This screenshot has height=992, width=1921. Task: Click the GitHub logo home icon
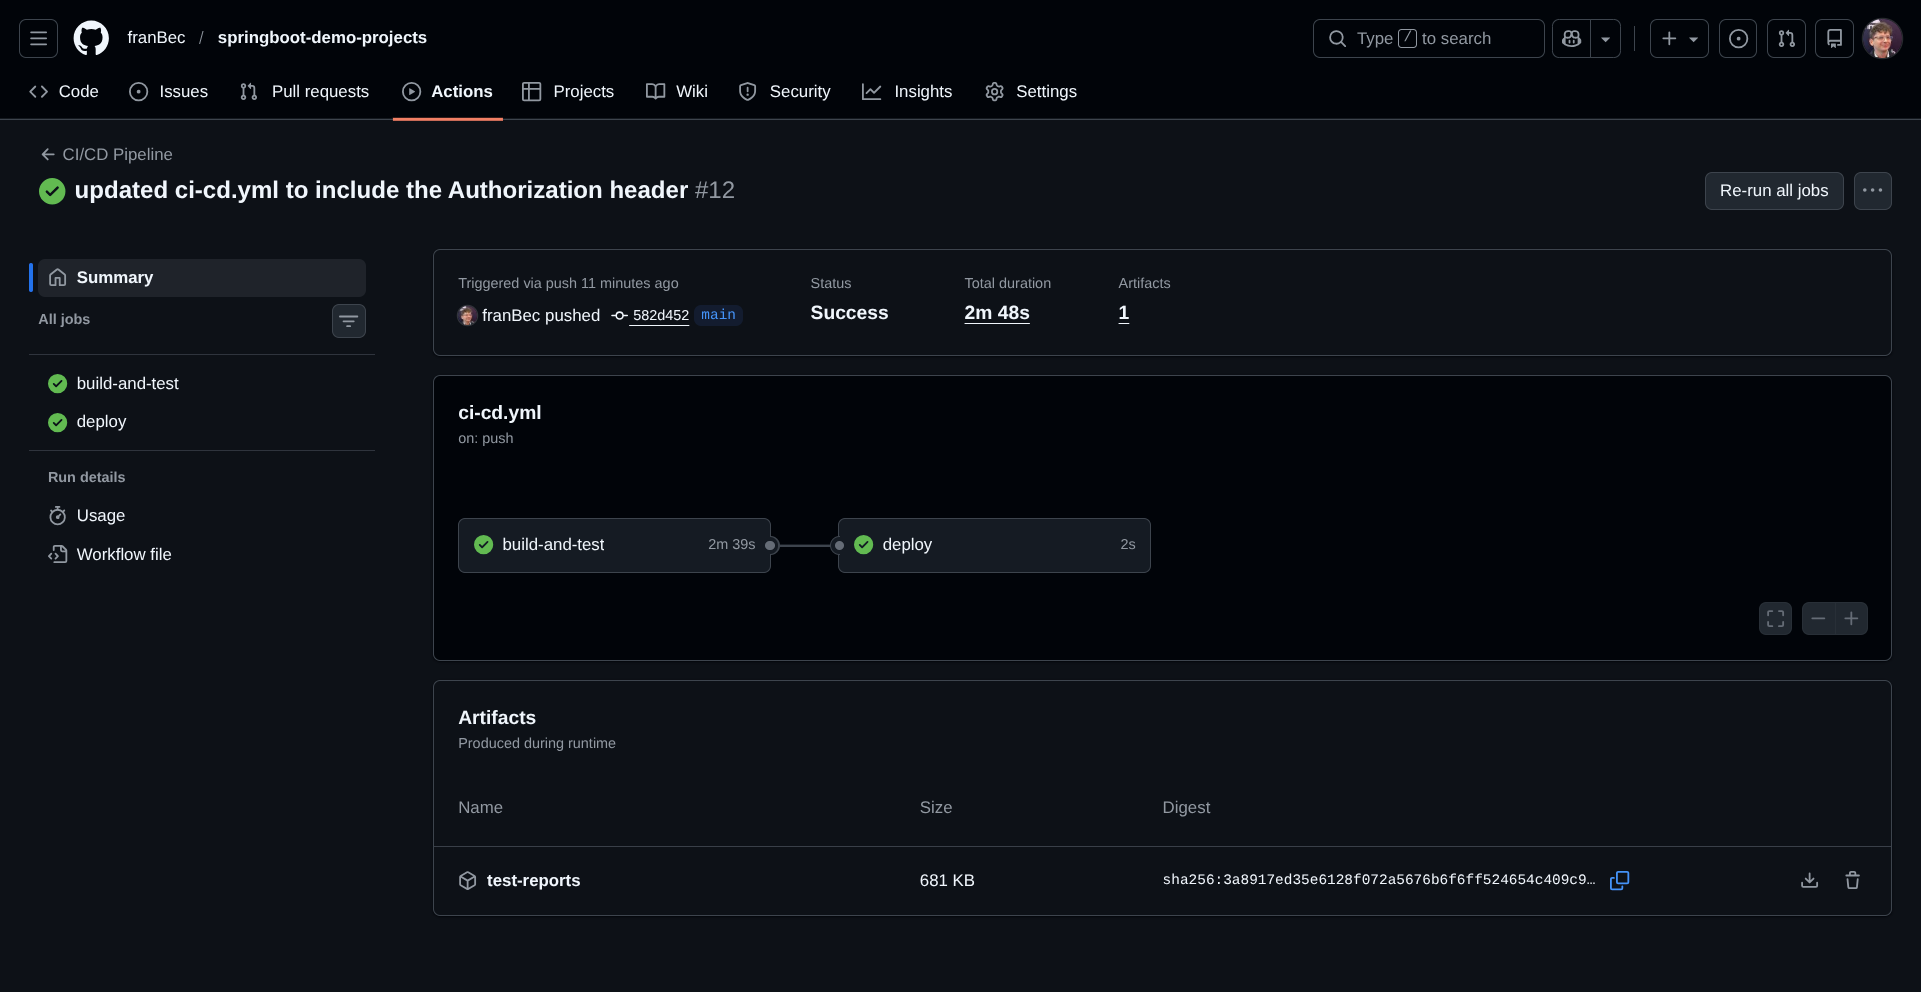coord(91,38)
